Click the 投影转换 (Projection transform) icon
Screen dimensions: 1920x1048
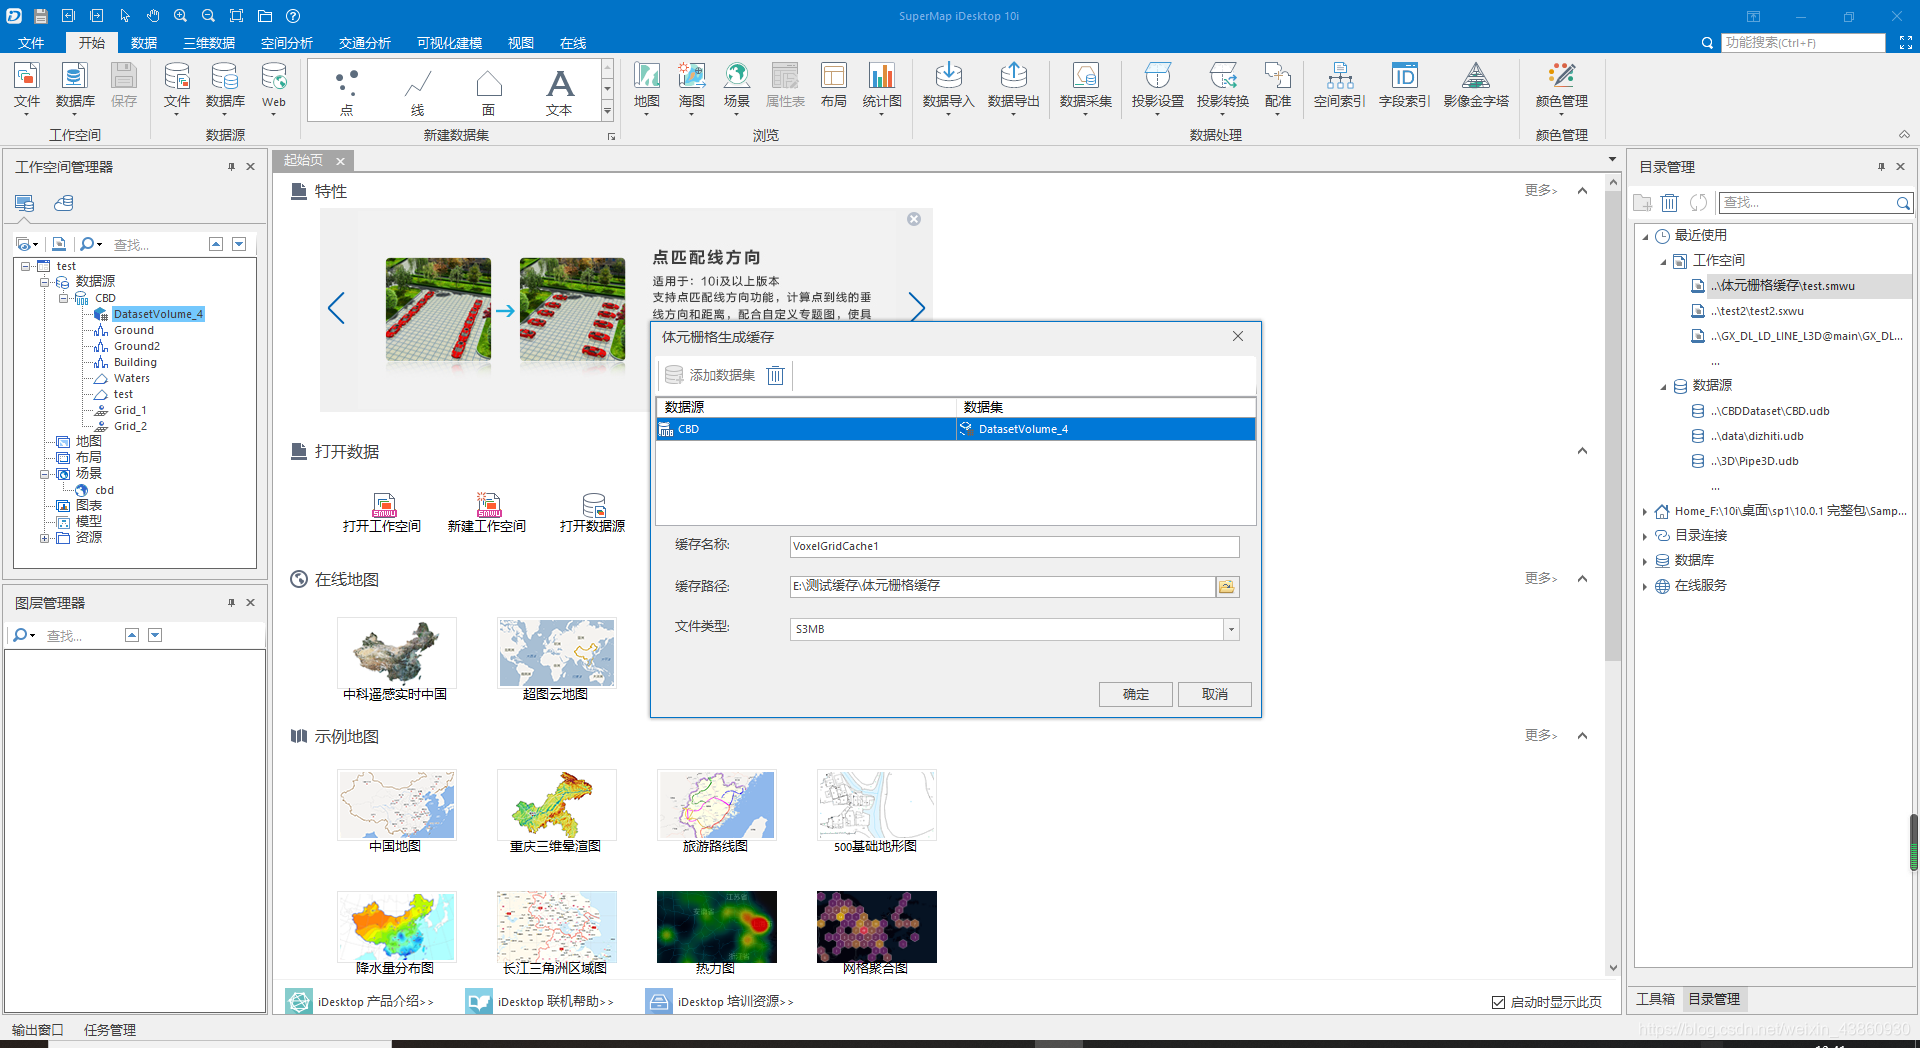point(1223,86)
